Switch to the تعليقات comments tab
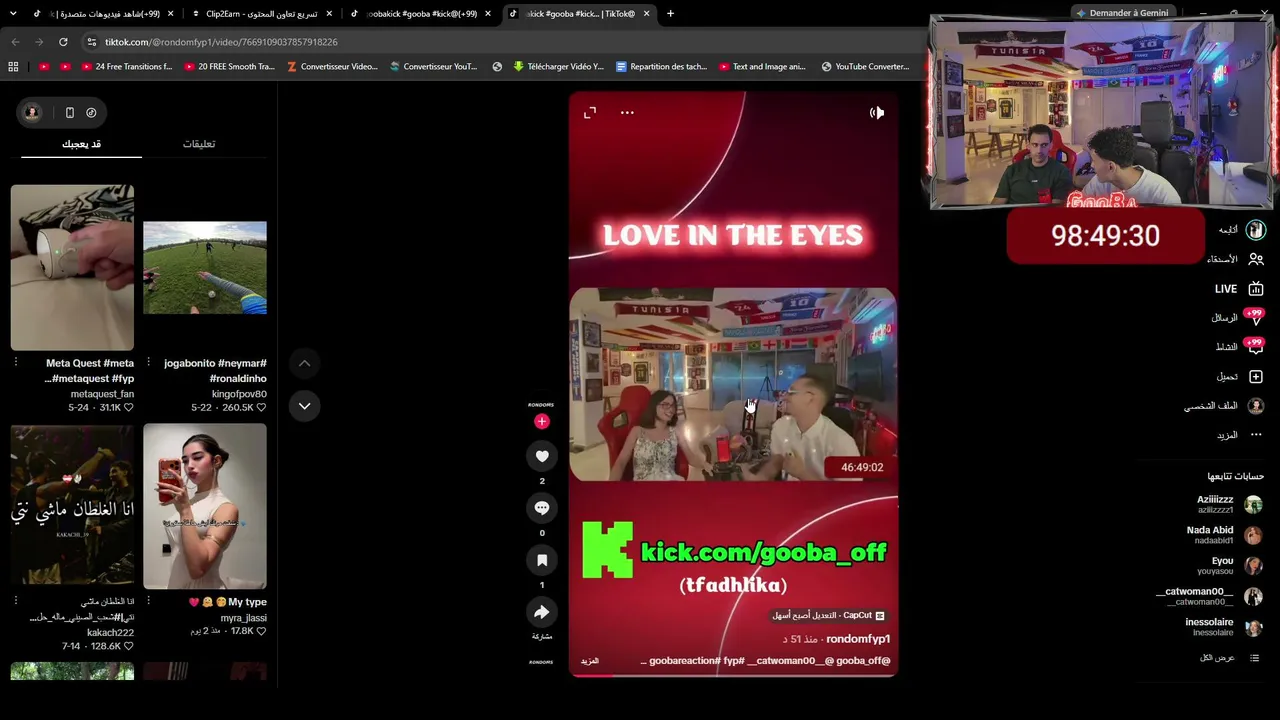1280x720 pixels. pyautogui.click(x=199, y=144)
